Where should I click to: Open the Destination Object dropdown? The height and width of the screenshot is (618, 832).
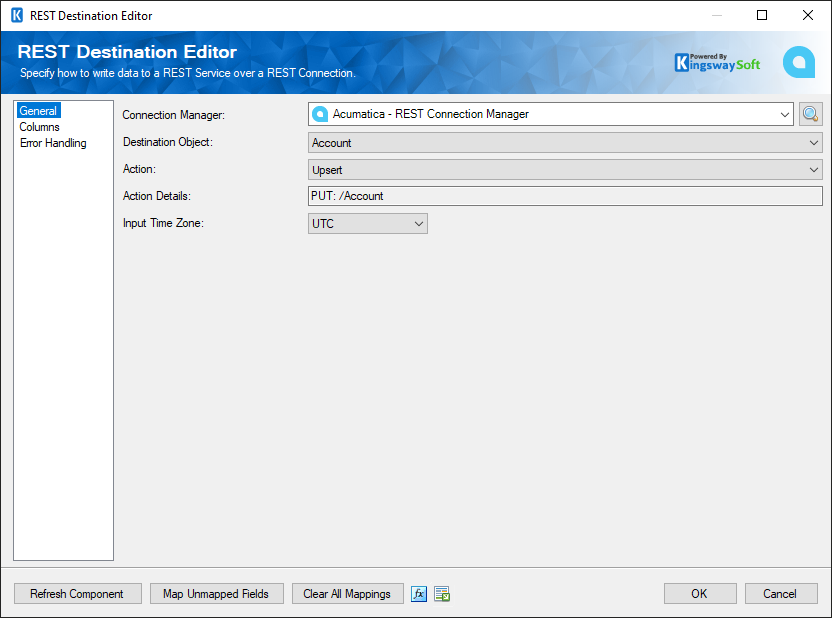[565, 143]
